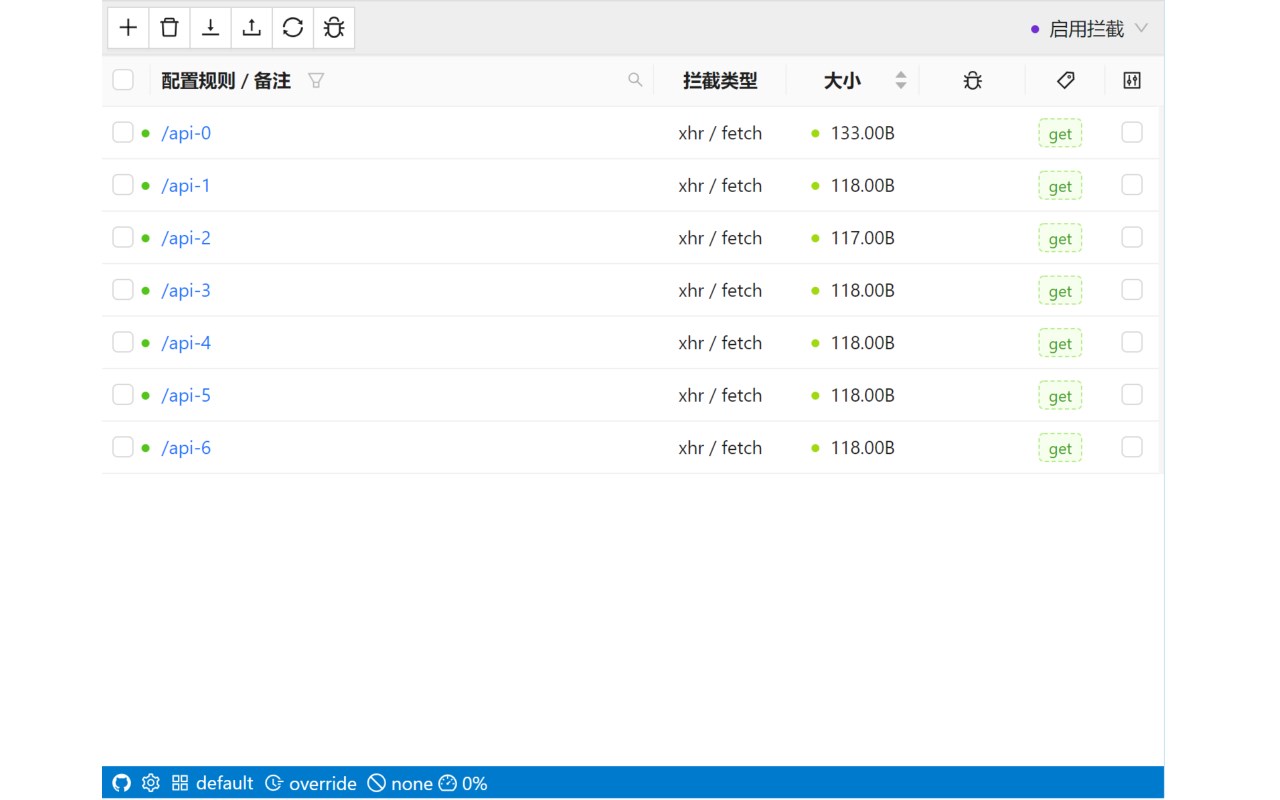Click the search magnifier icon in header
1280x800 pixels.
(x=635, y=80)
